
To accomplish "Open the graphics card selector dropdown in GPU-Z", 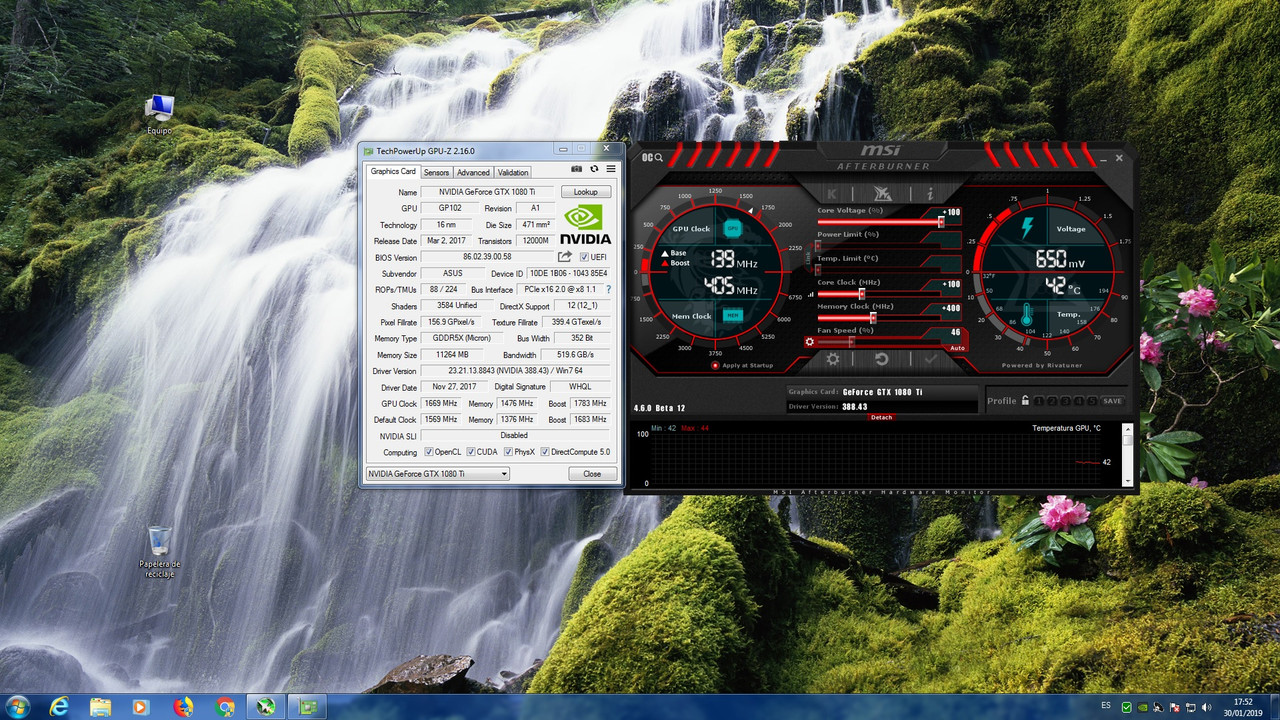I will coord(502,473).
